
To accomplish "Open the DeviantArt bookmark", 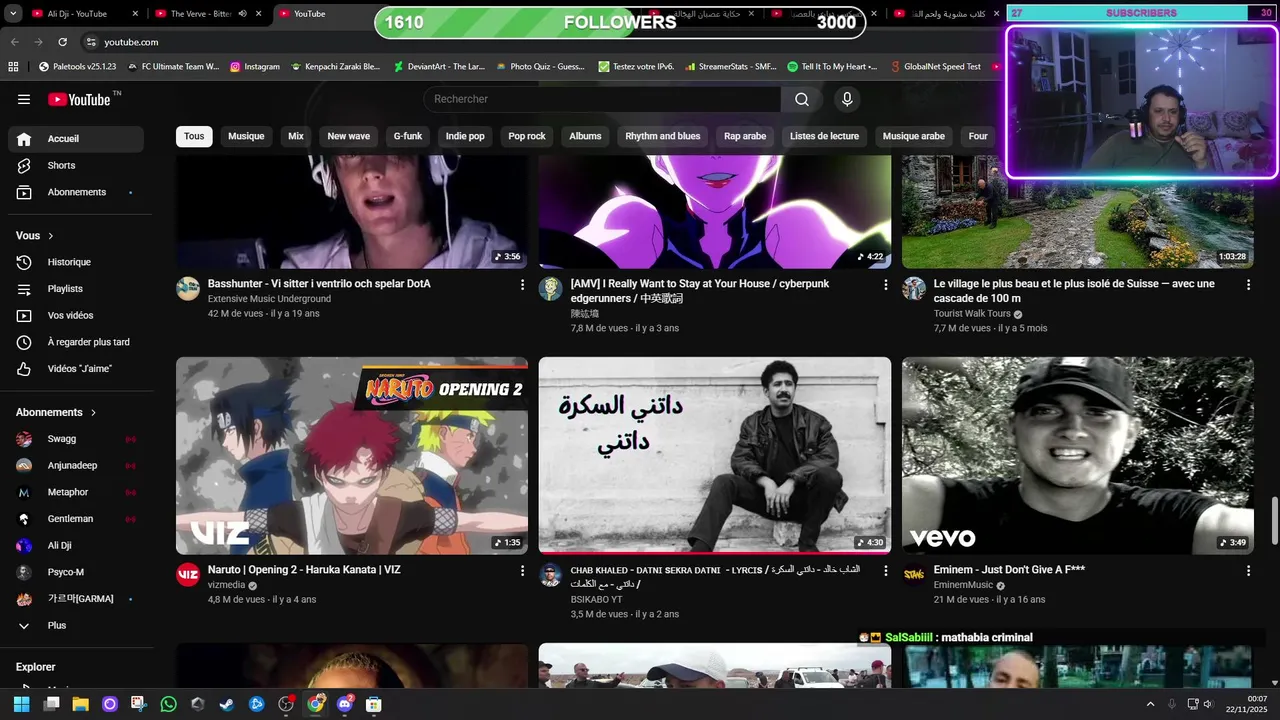I will pyautogui.click(x=439, y=67).
